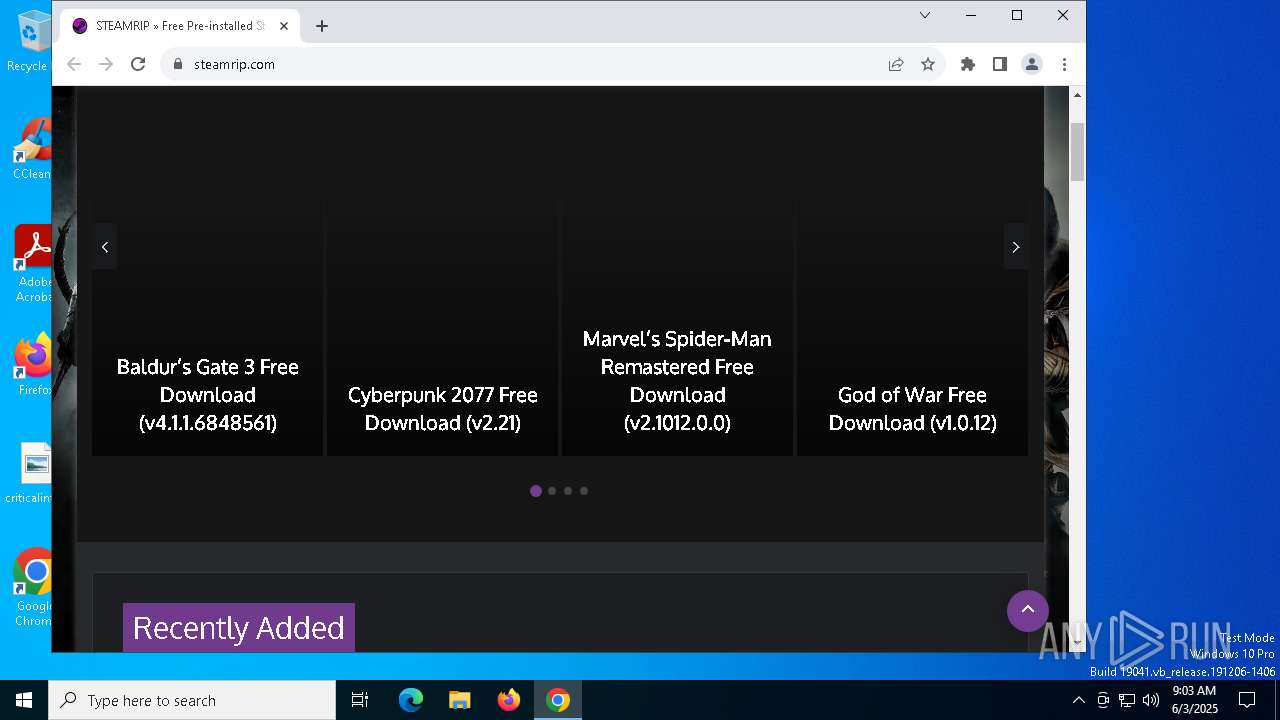The width and height of the screenshot is (1280, 720).
Task: Open the Windows Start menu
Action: 24,700
